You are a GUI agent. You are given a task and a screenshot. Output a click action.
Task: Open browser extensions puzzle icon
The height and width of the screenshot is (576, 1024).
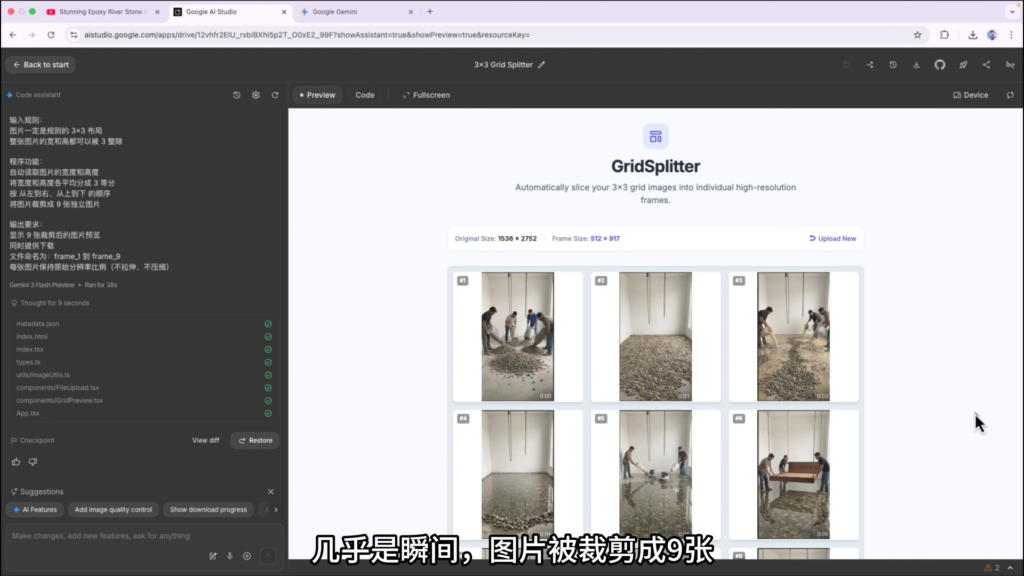[x=944, y=35]
